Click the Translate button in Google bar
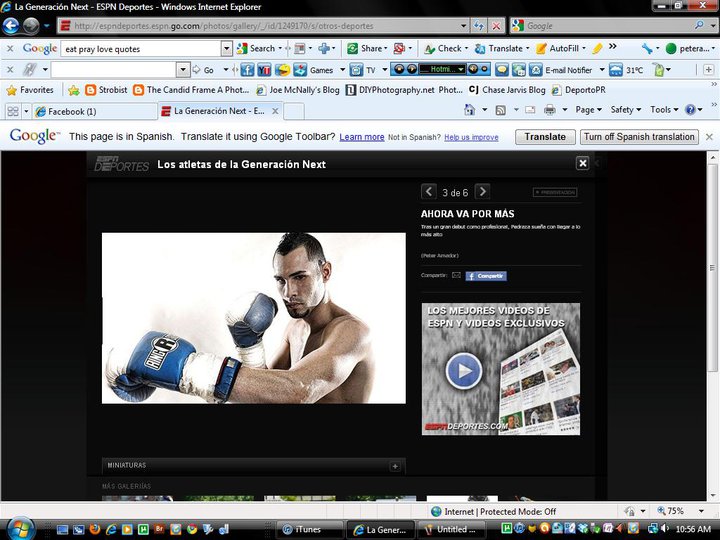720x540 pixels. (544, 137)
